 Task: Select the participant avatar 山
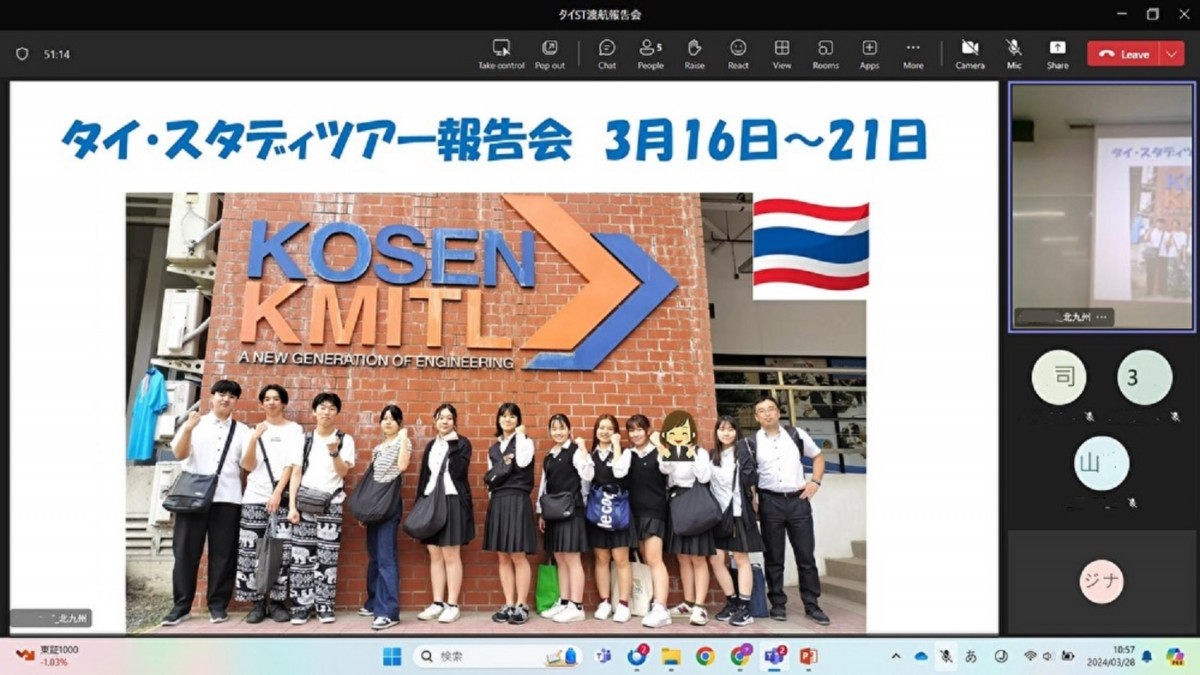click(1101, 464)
